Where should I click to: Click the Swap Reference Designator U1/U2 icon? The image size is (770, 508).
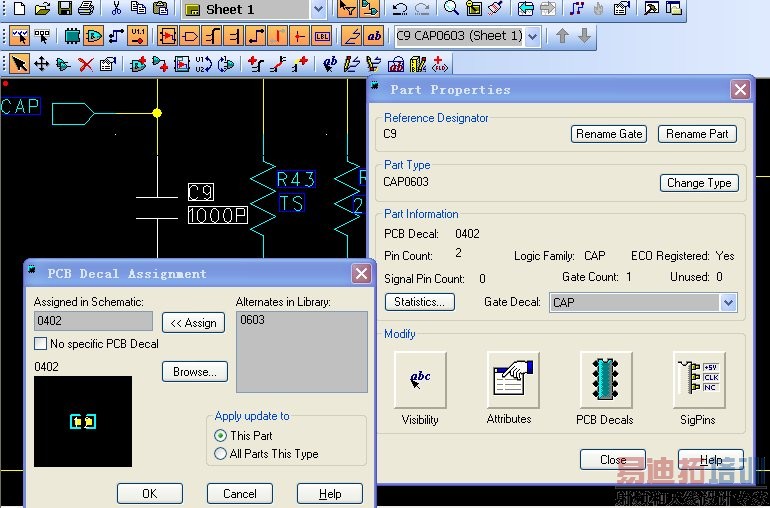click(x=203, y=64)
